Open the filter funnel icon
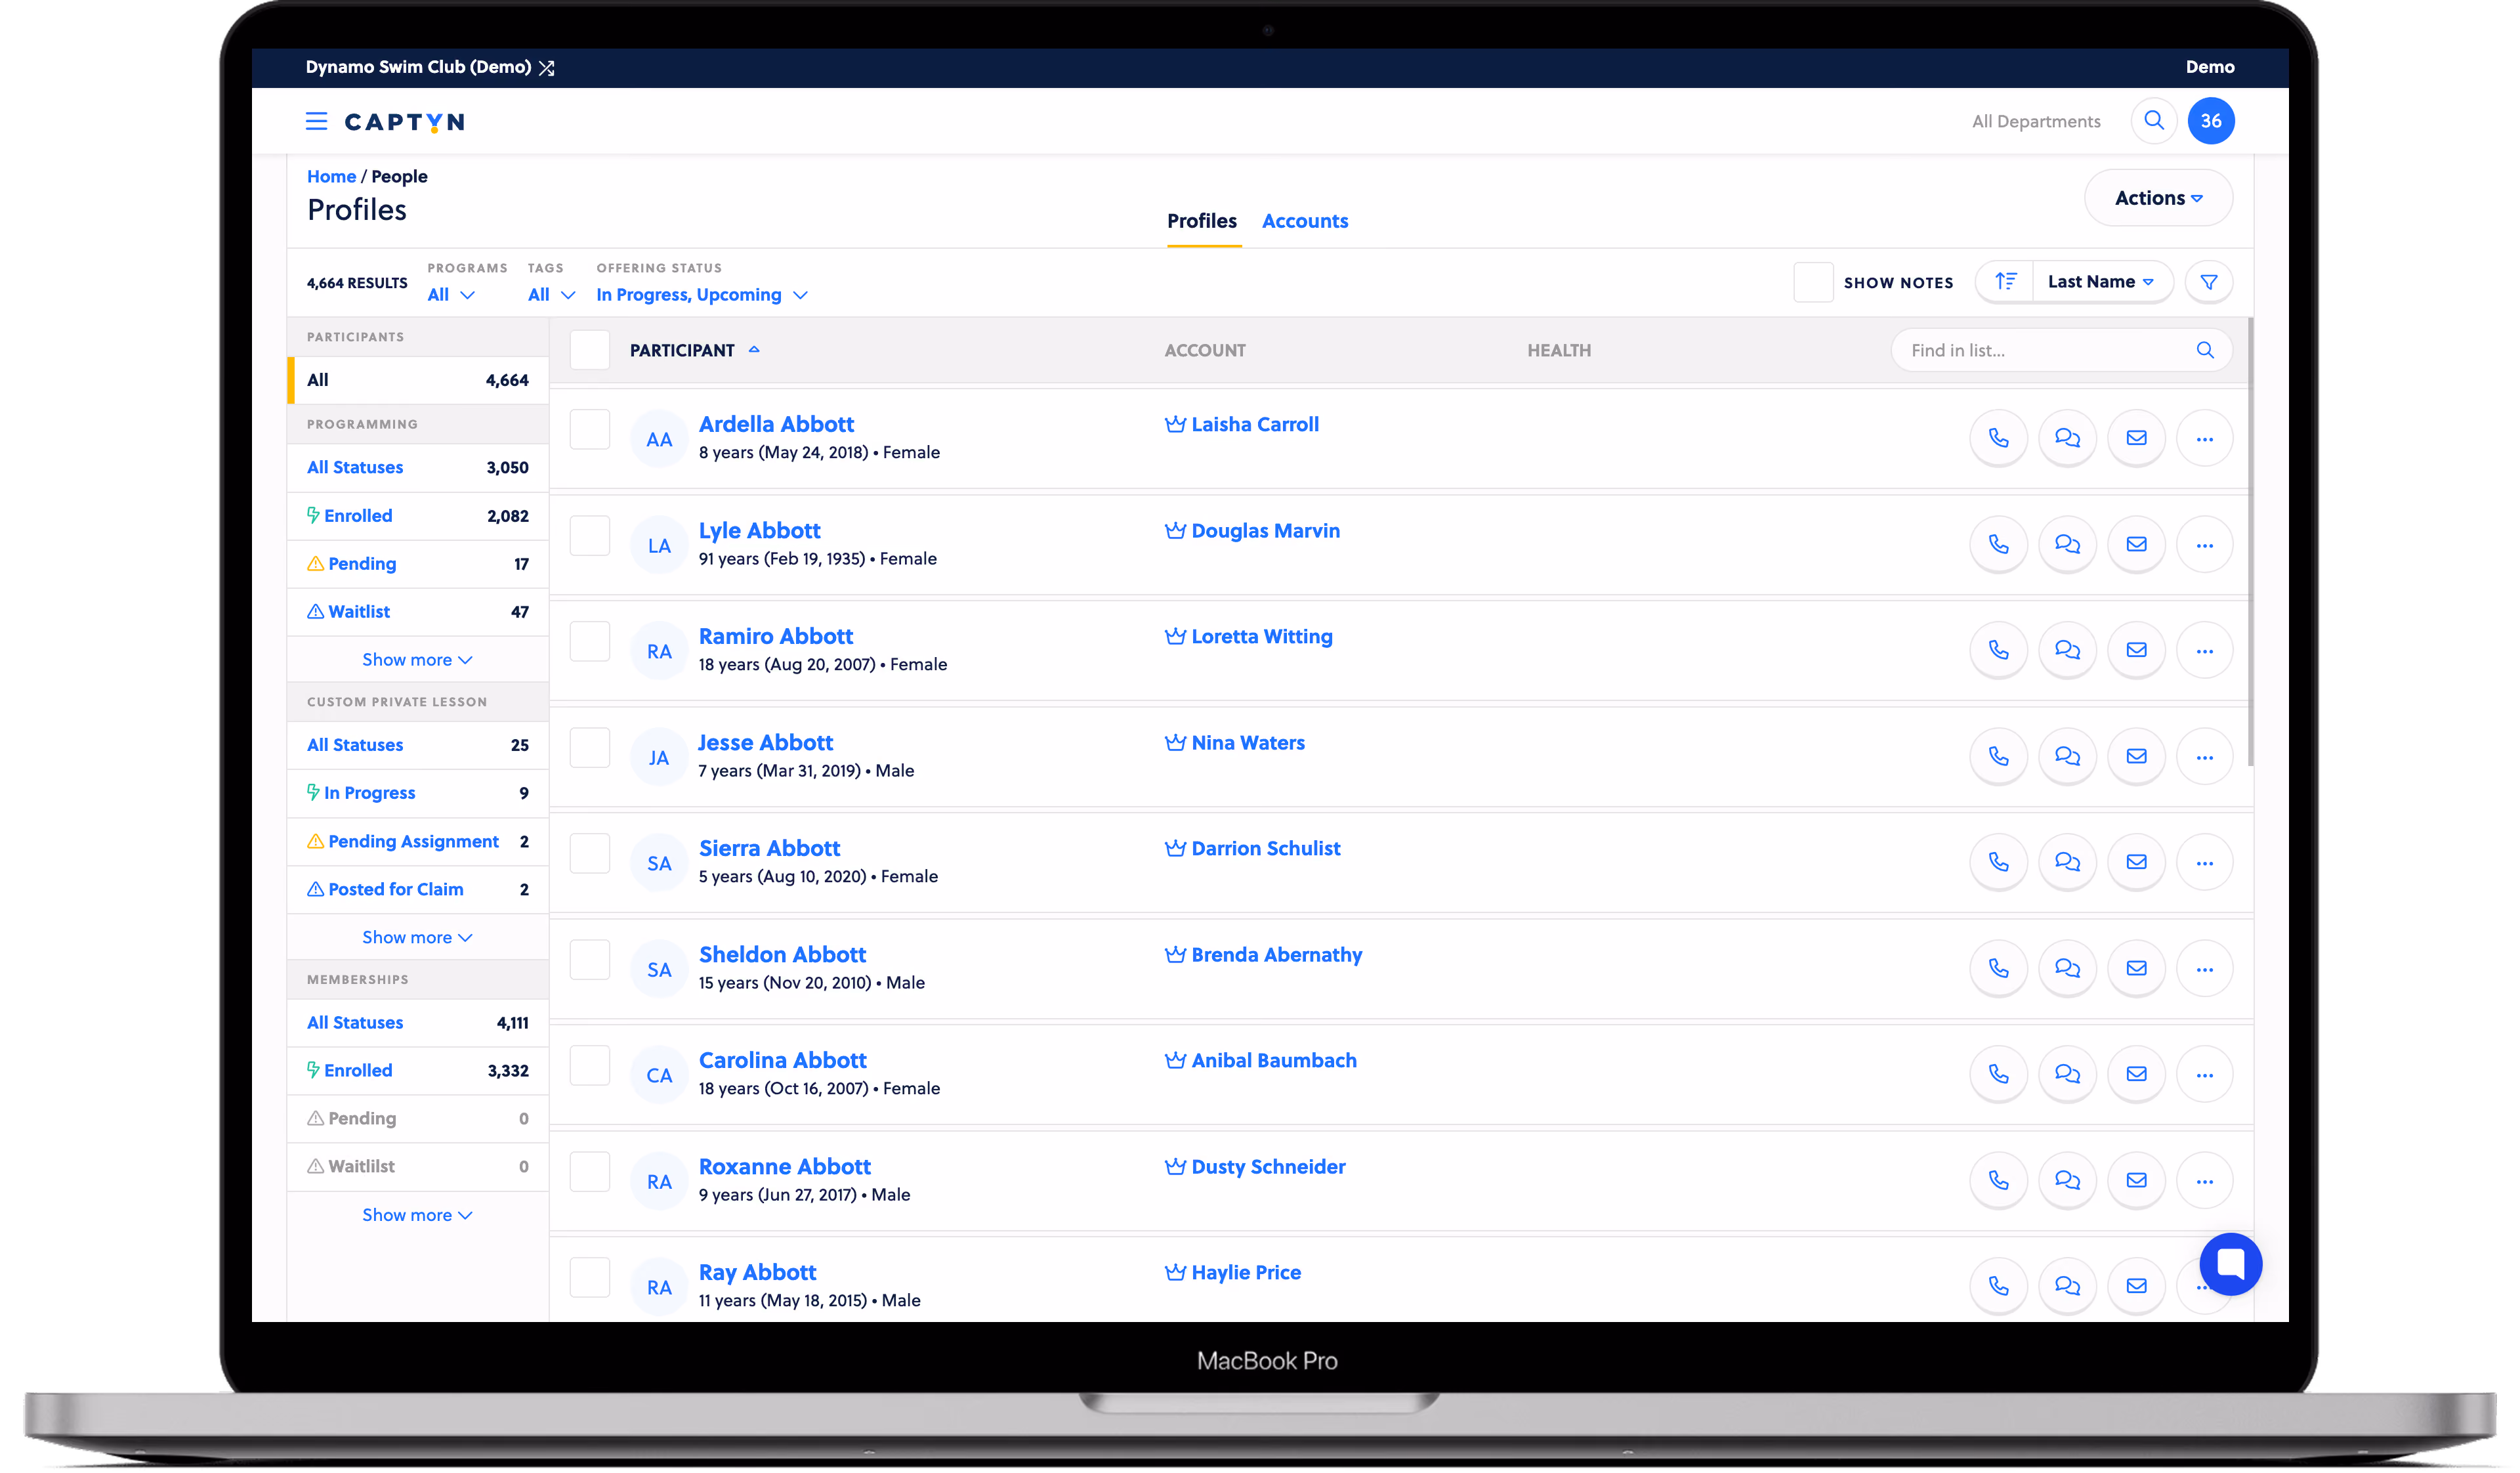2520x1473 pixels. click(2208, 282)
